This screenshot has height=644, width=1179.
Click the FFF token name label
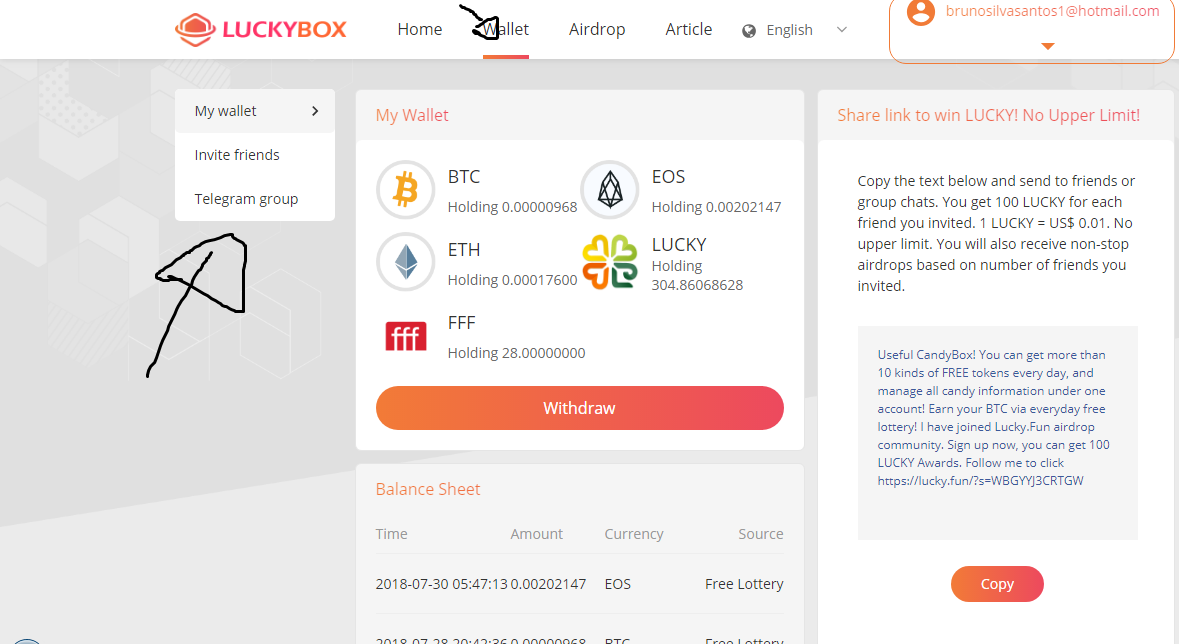click(x=462, y=323)
